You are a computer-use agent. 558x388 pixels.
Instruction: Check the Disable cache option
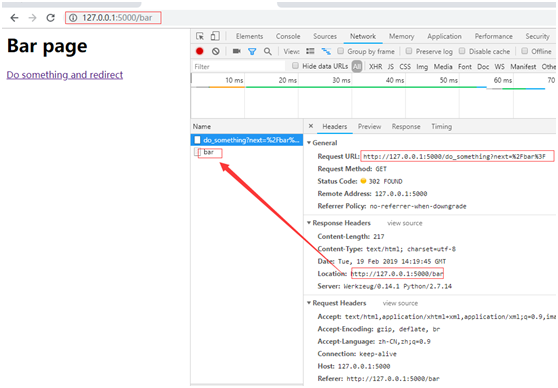[462, 51]
